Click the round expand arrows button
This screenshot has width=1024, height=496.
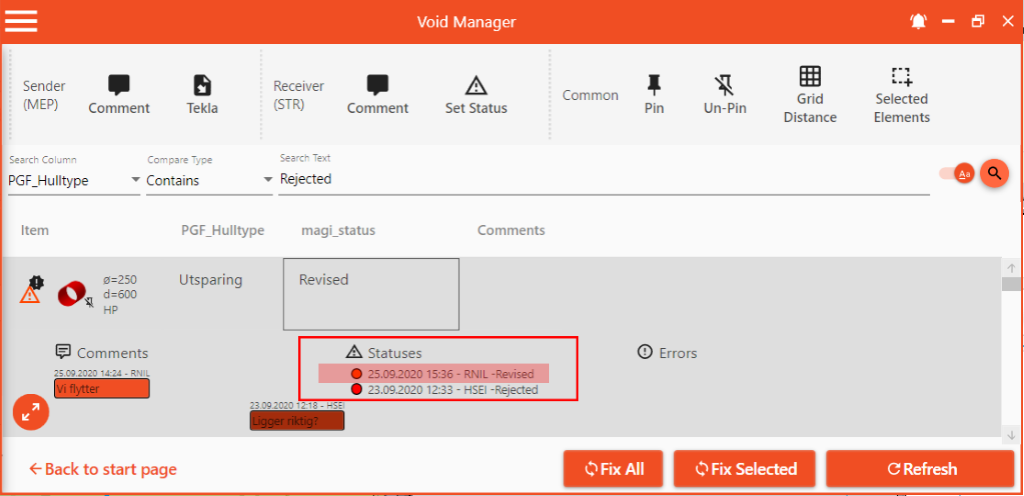point(31,412)
